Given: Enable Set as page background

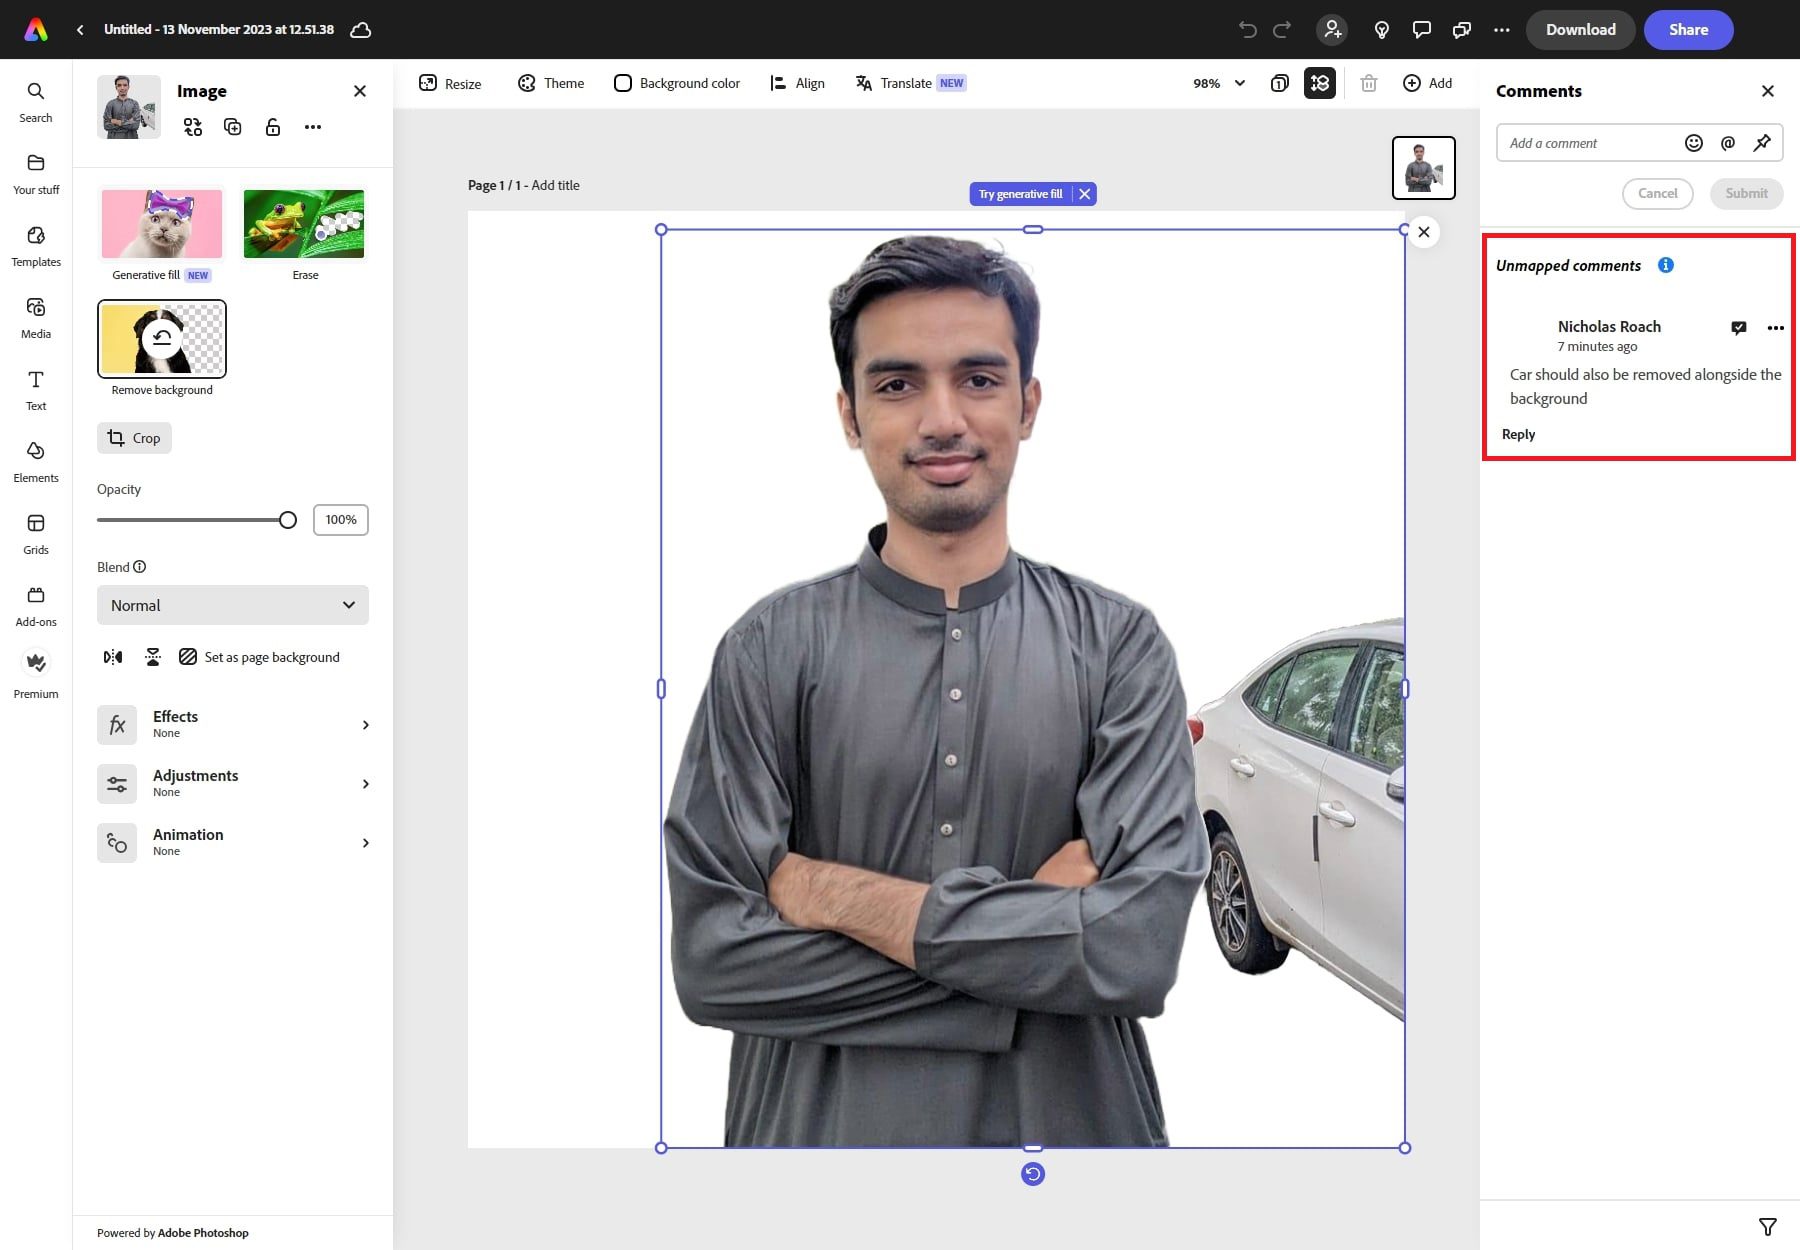Looking at the screenshot, I should coord(261,656).
